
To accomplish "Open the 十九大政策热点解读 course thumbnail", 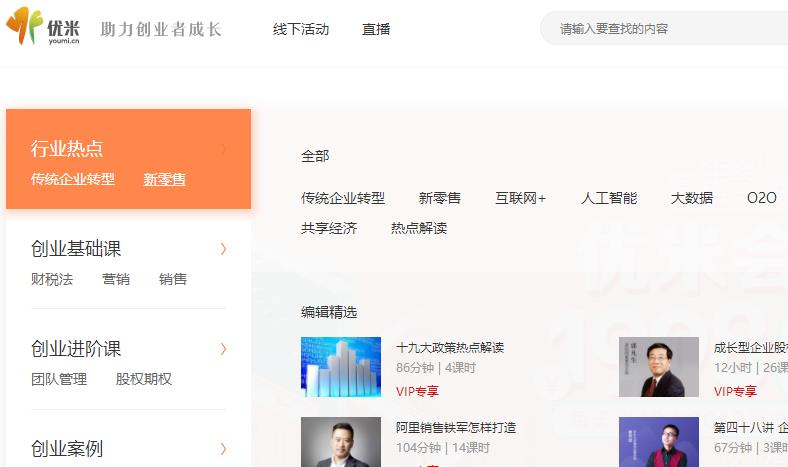I will pos(341,367).
